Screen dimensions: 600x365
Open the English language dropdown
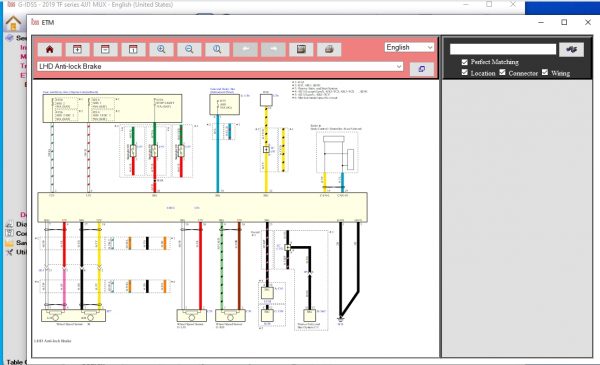[x=409, y=47]
